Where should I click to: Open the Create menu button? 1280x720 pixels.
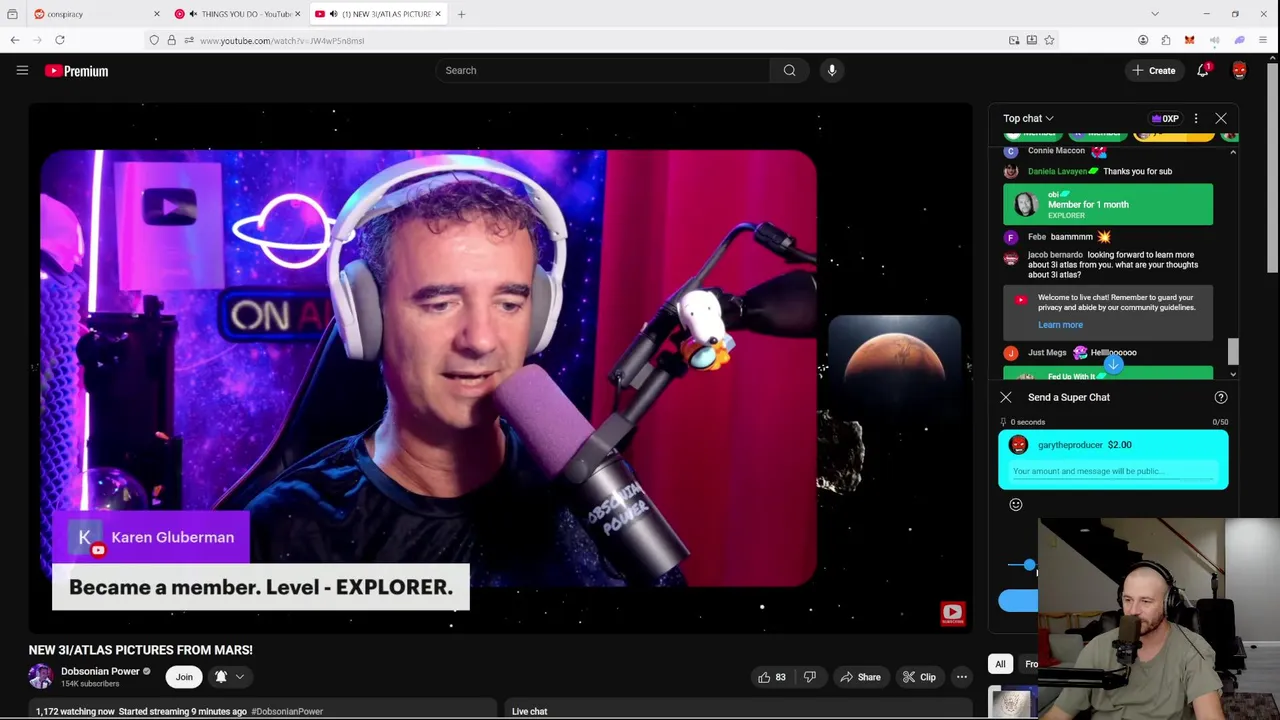pos(1153,70)
